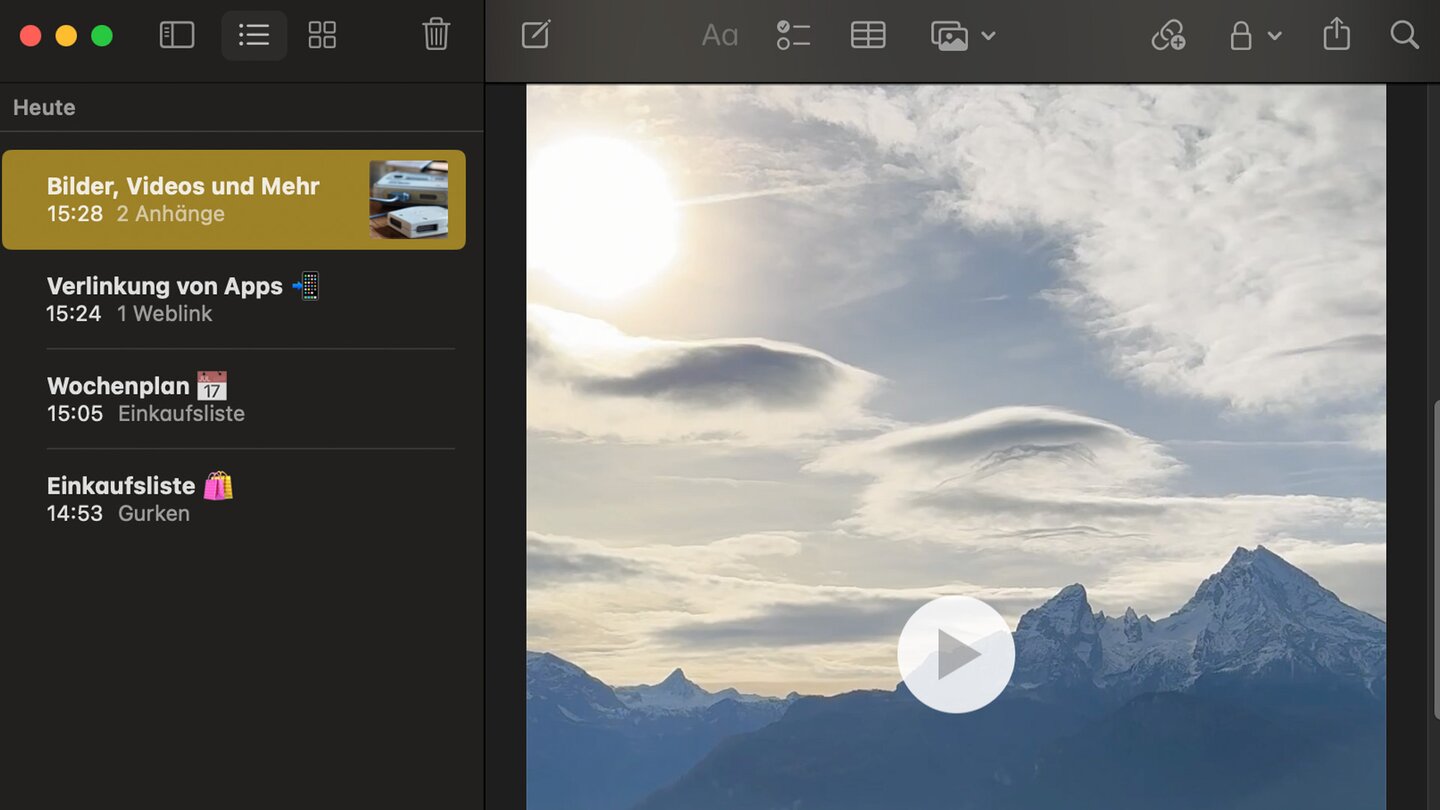Click the 'Bilder, Videos und Mehr' thumbnail

(x=408, y=199)
